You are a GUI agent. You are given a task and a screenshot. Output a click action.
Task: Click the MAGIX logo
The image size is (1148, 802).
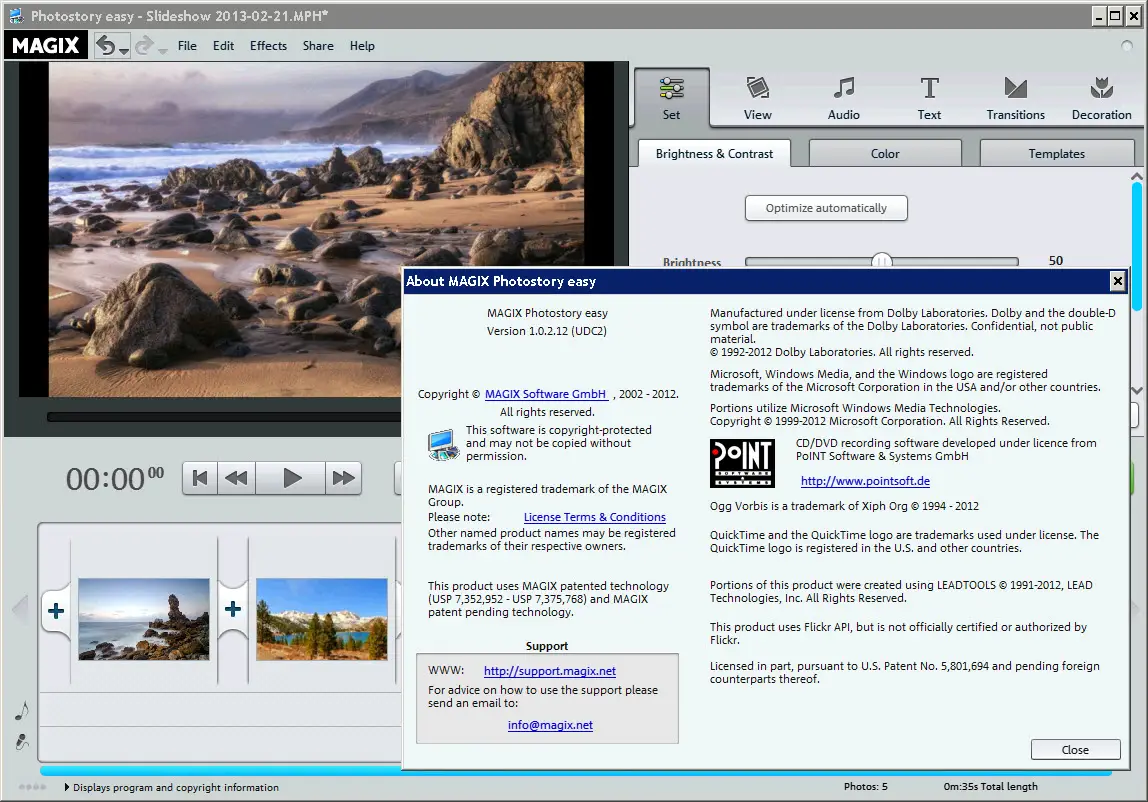[45, 45]
